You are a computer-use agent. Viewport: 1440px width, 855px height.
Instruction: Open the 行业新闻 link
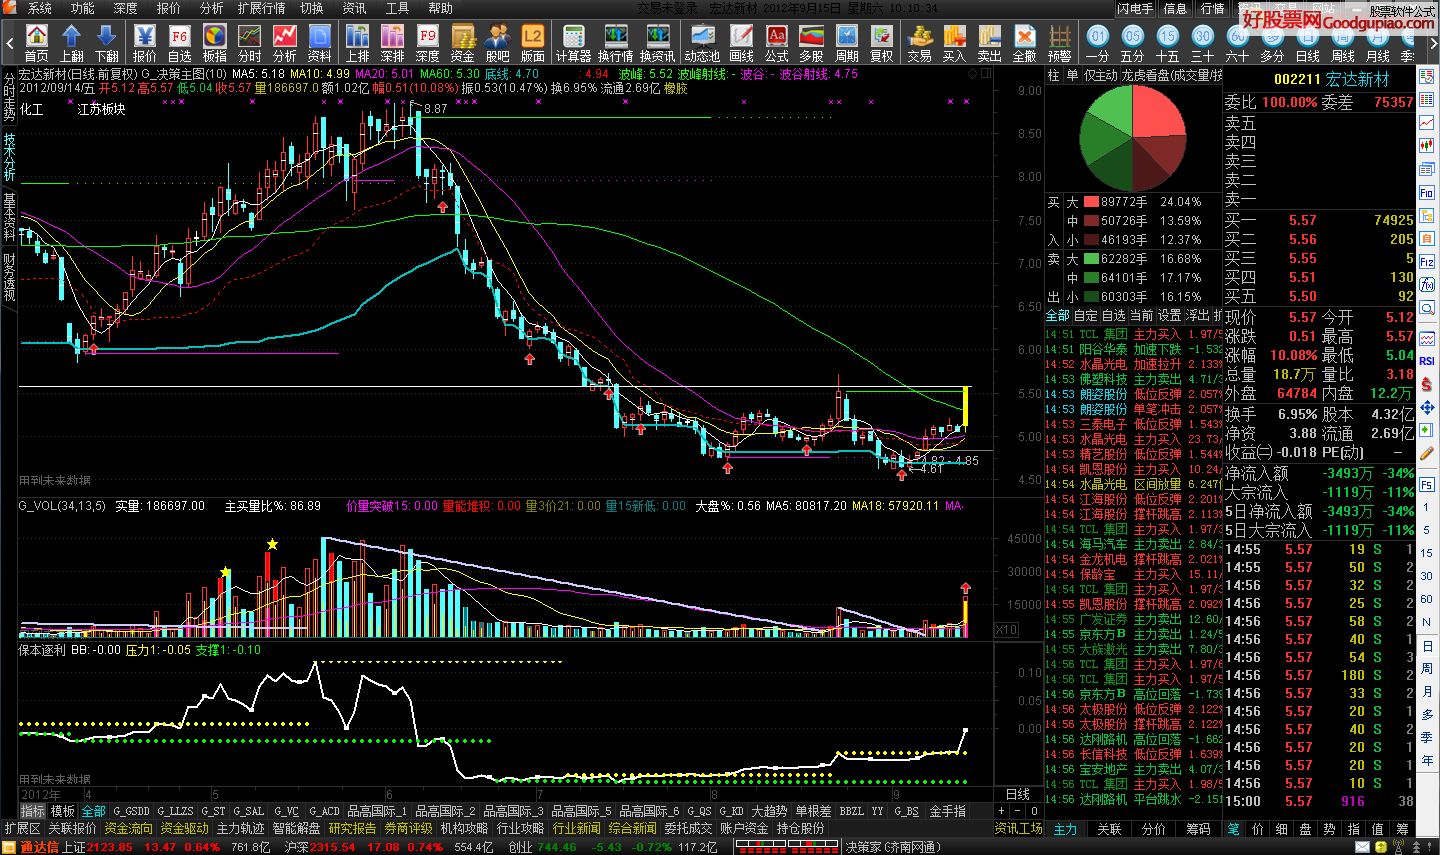click(577, 828)
